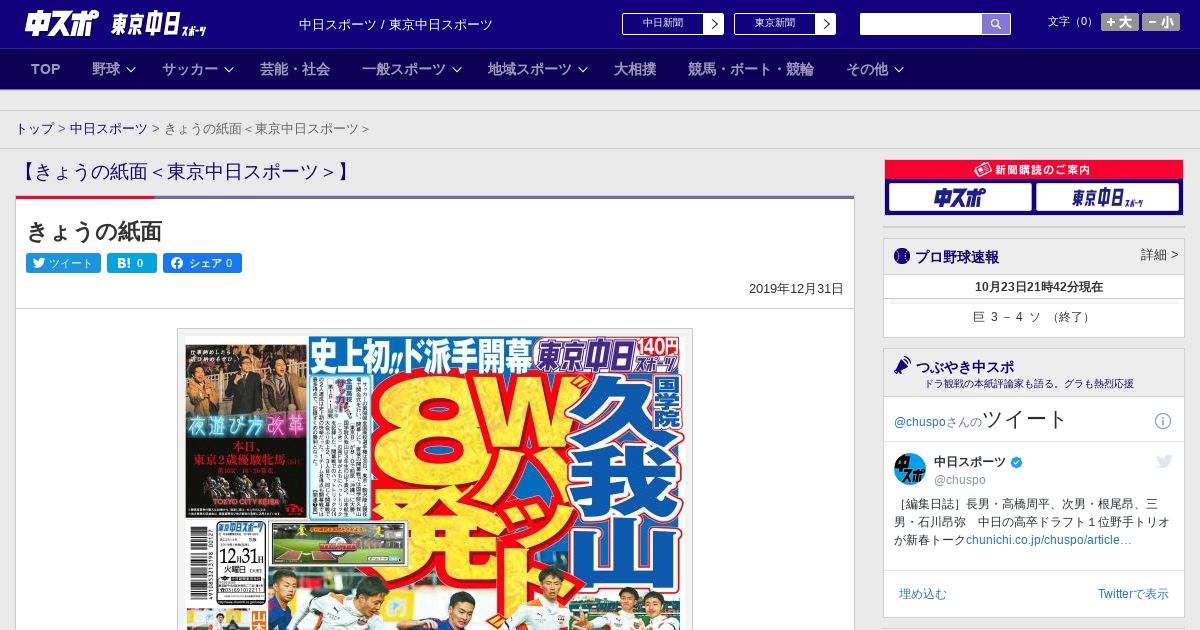Click the megaphone icon beside つぶやき中スポ
The image size is (1200, 630).
pyautogui.click(x=903, y=366)
